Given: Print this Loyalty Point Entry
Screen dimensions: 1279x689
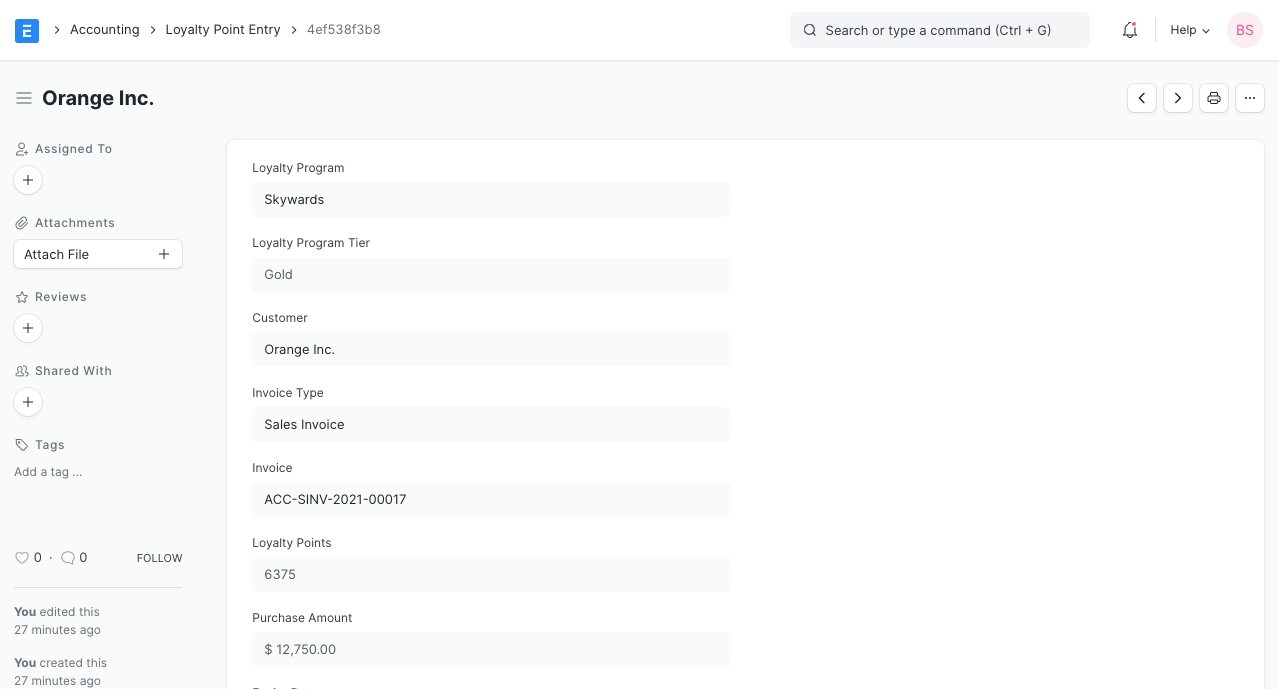Looking at the screenshot, I should (1214, 98).
